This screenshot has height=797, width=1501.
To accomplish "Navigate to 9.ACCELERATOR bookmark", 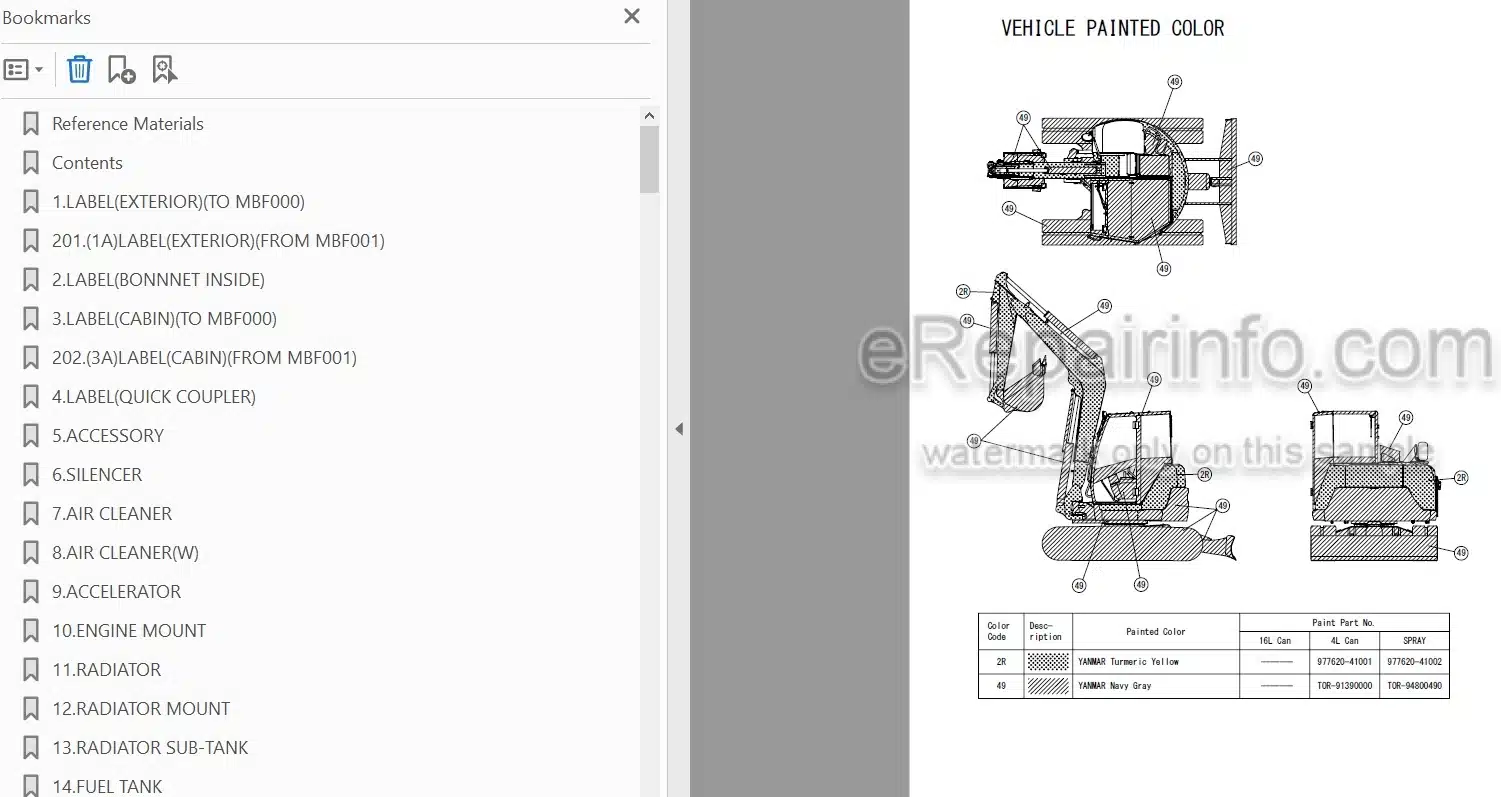I will coord(116,592).
